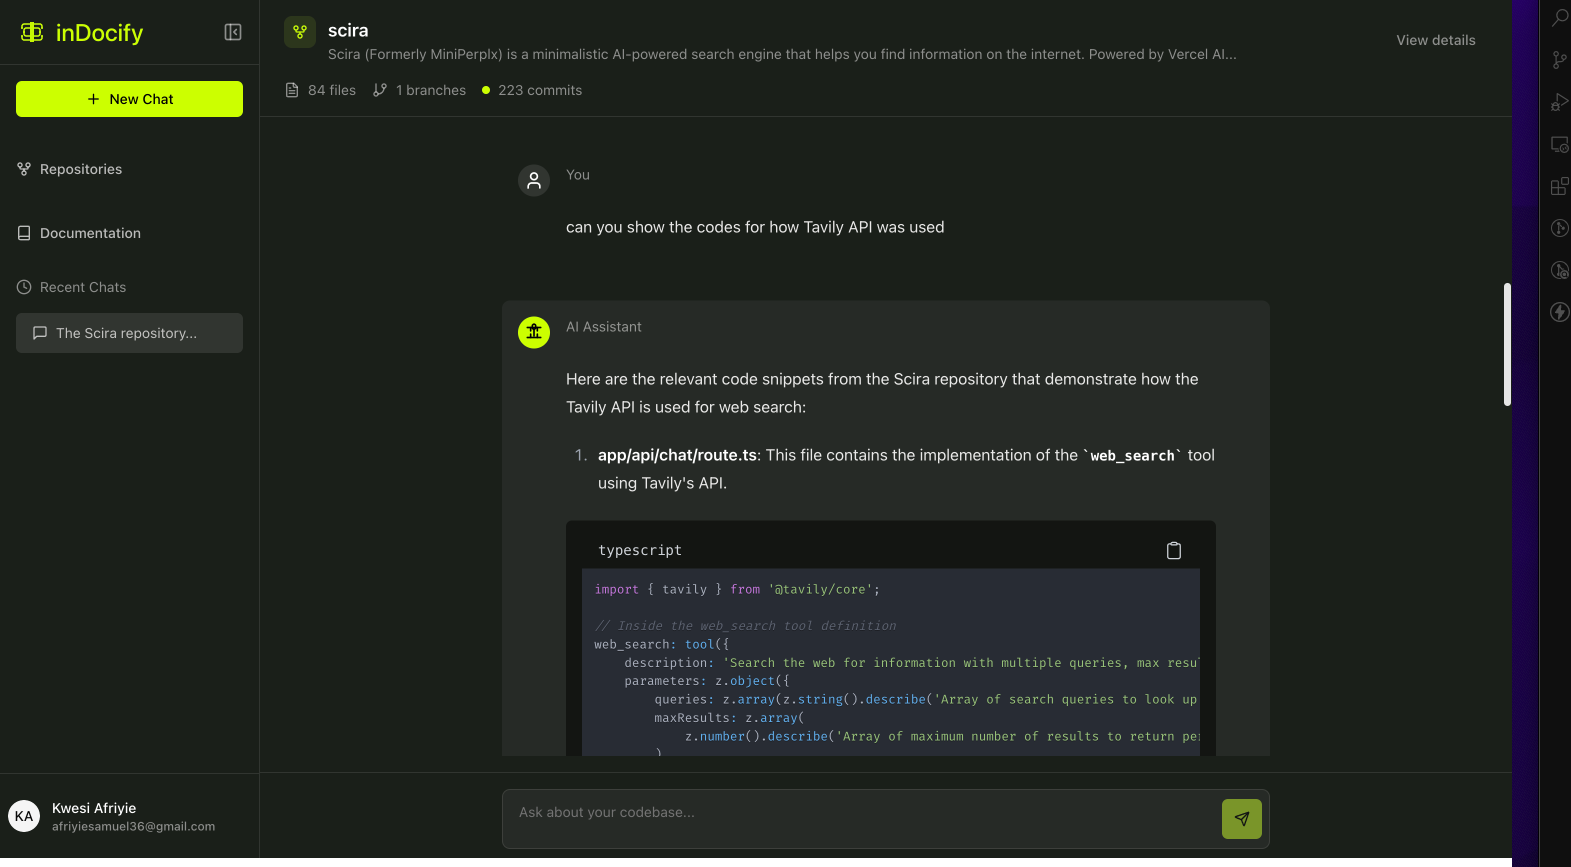
Task: Collapse the sidebar panel toggle
Action: pyautogui.click(x=233, y=32)
